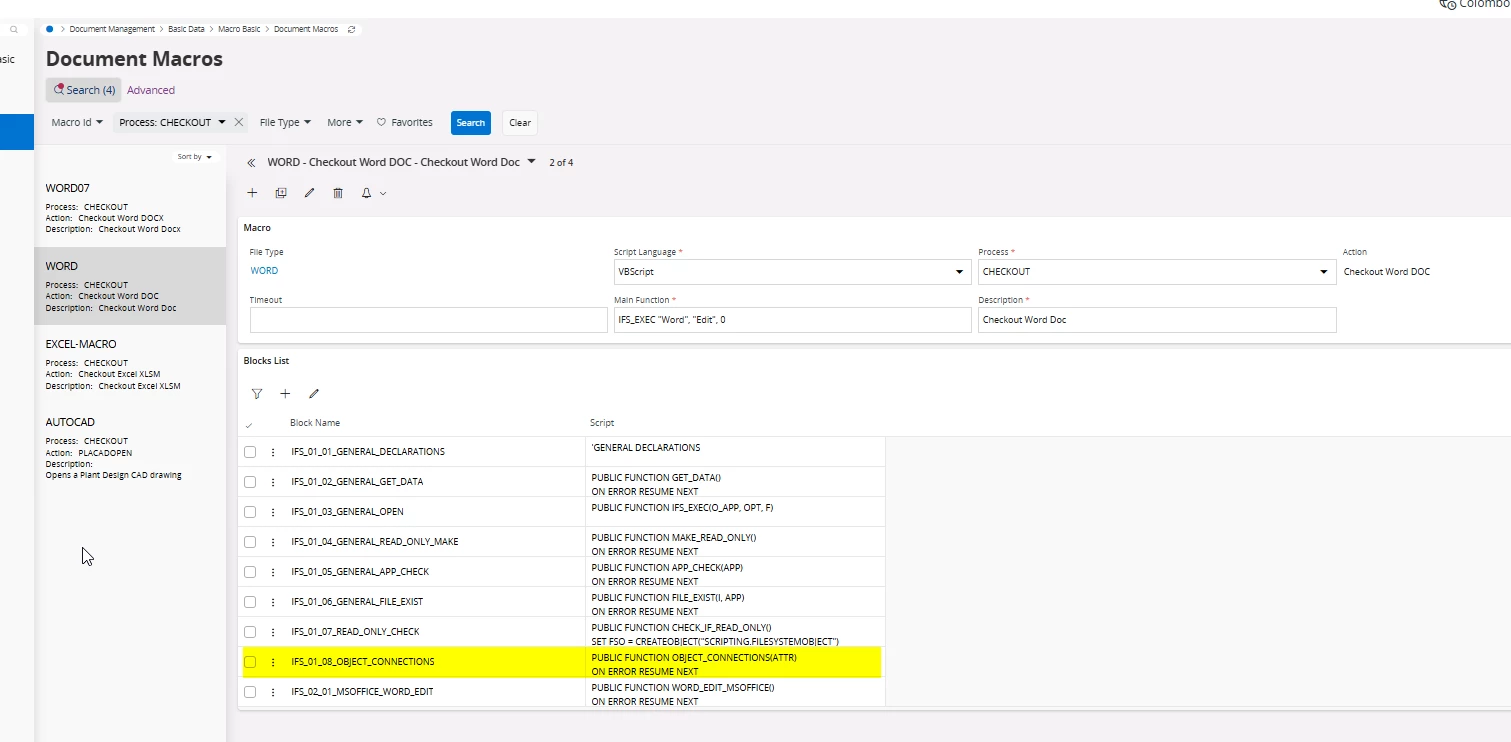Viewport: 1511px width, 742px height.
Task: Navigate to Basic Data breadcrumb
Action: point(186,29)
